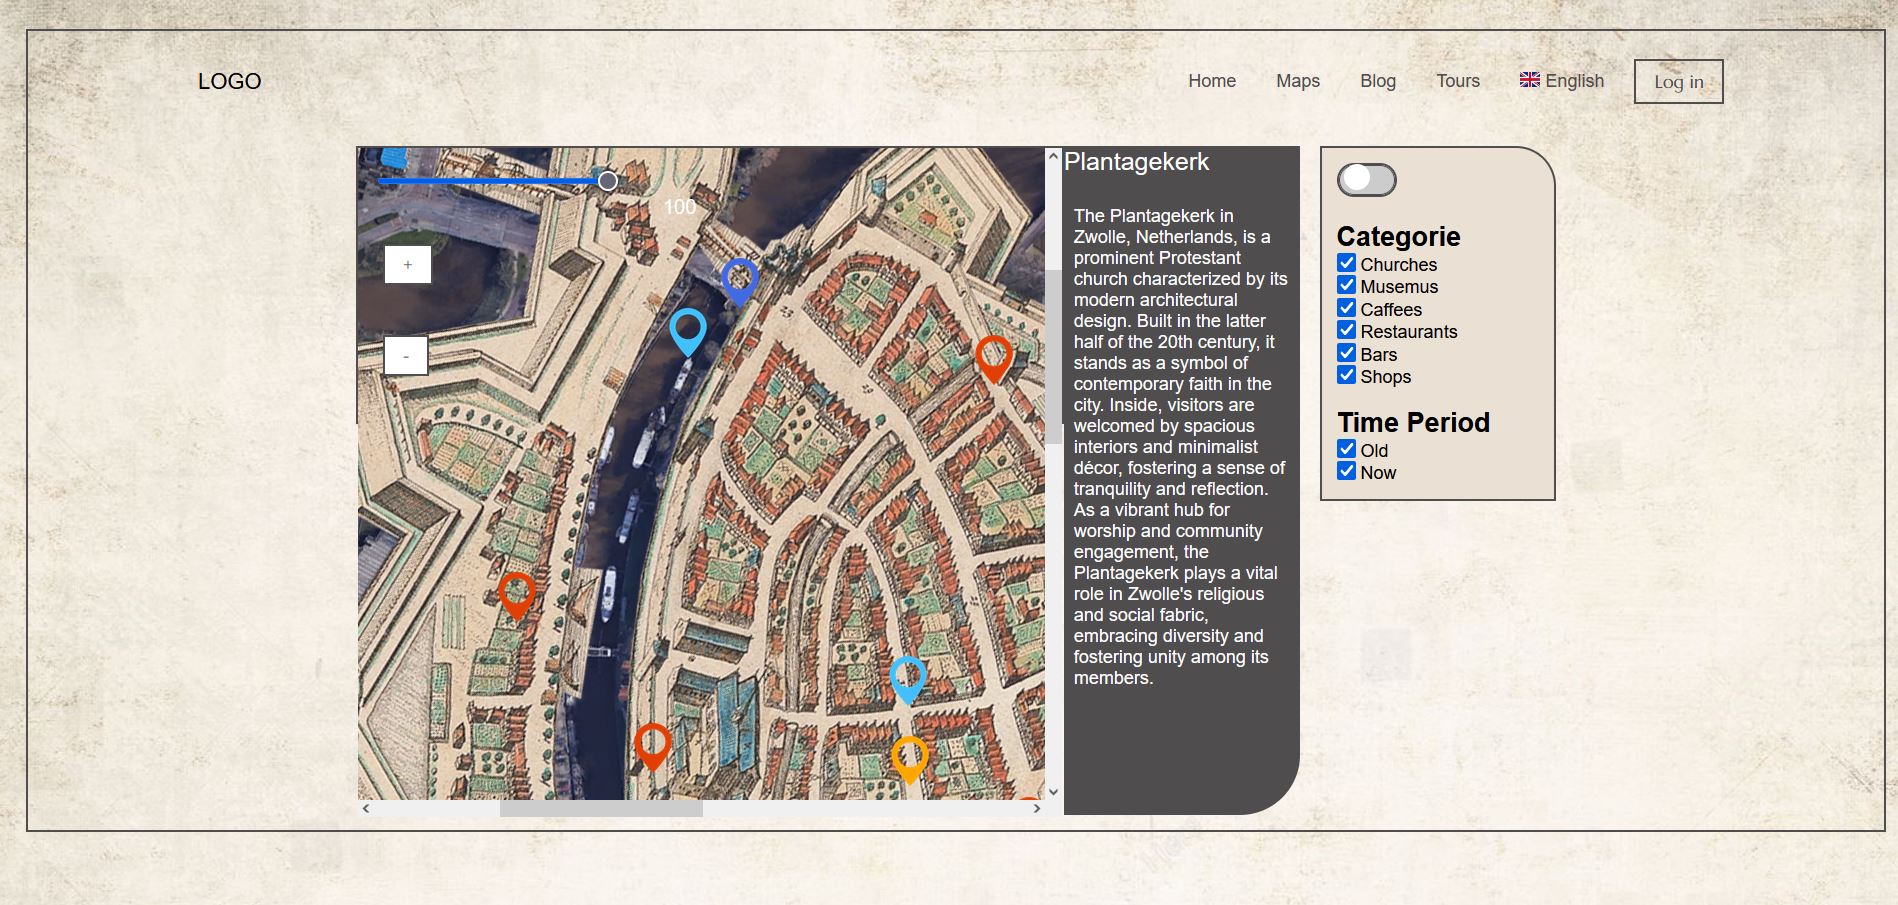
Task: Uncheck the Old time period checkbox
Action: point(1347,450)
